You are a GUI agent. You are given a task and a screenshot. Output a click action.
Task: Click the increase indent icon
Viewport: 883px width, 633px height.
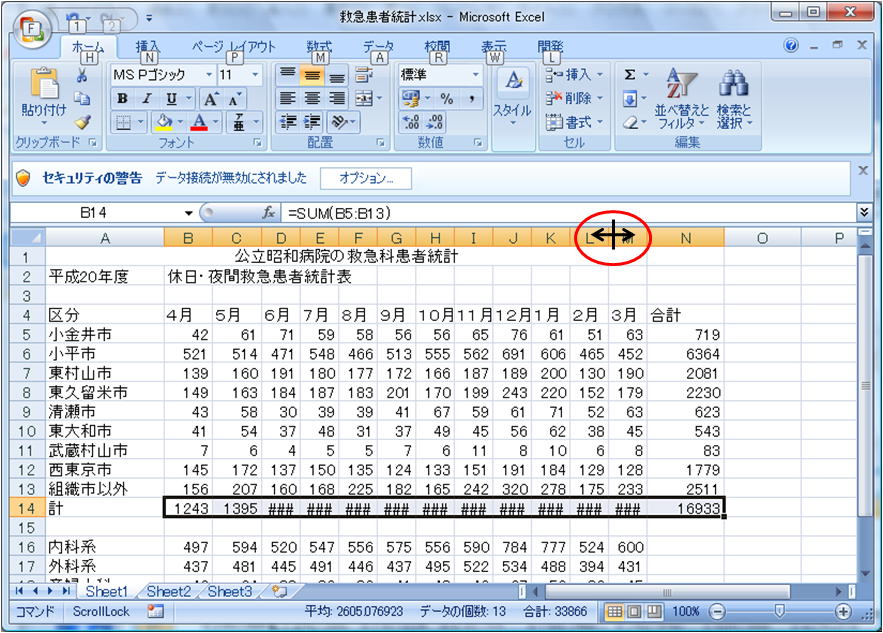(x=312, y=122)
